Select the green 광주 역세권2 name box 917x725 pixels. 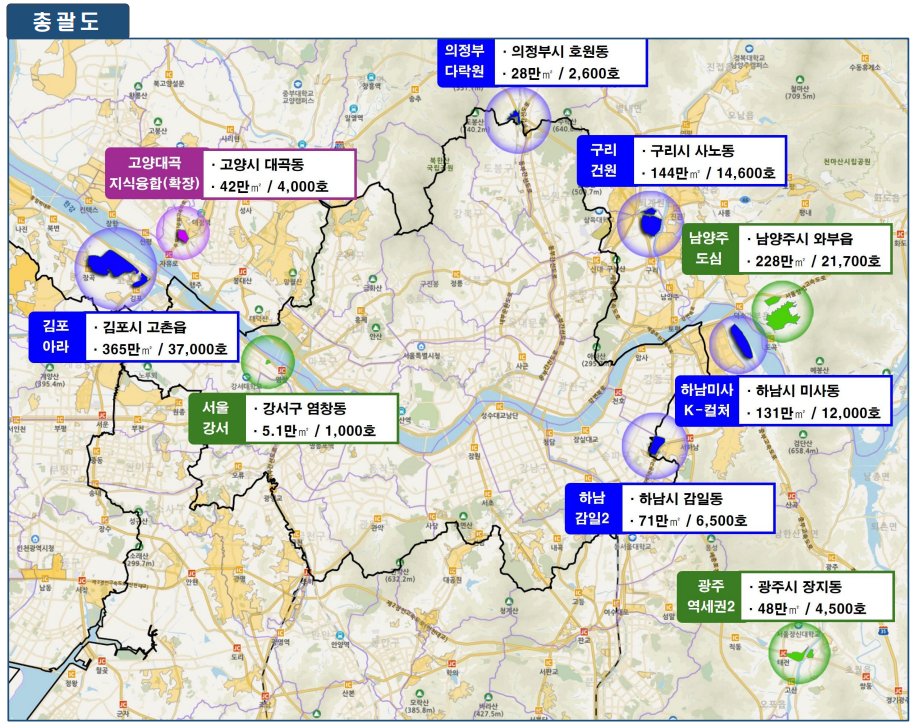point(711,596)
